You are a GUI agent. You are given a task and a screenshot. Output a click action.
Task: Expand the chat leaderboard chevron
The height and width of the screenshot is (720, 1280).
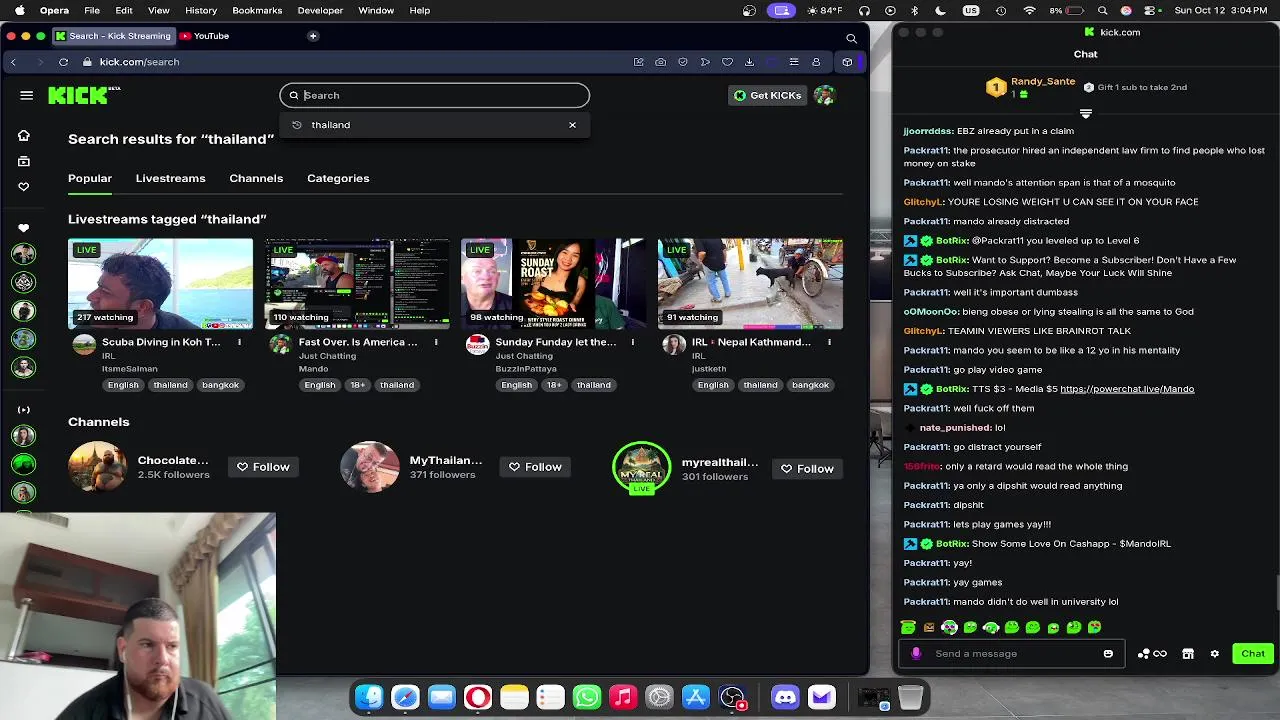pyautogui.click(x=1086, y=113)
